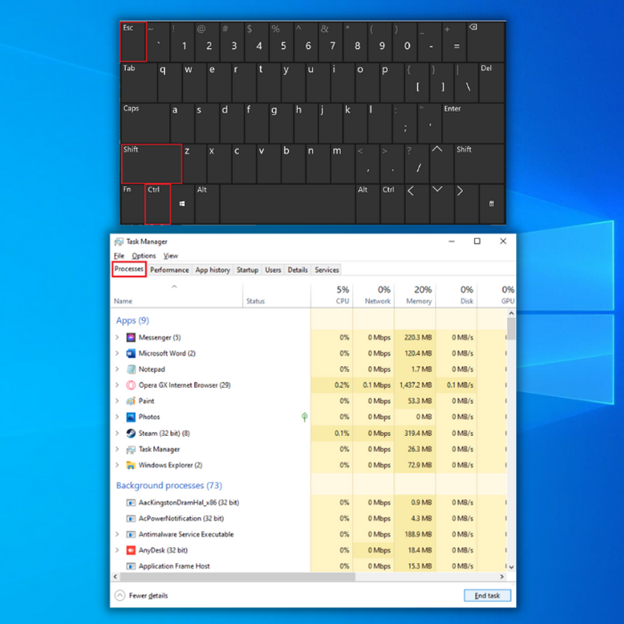Screen dimensions: 624x624
Task: Click the Messenger app icon
Action: pos(131,337)
